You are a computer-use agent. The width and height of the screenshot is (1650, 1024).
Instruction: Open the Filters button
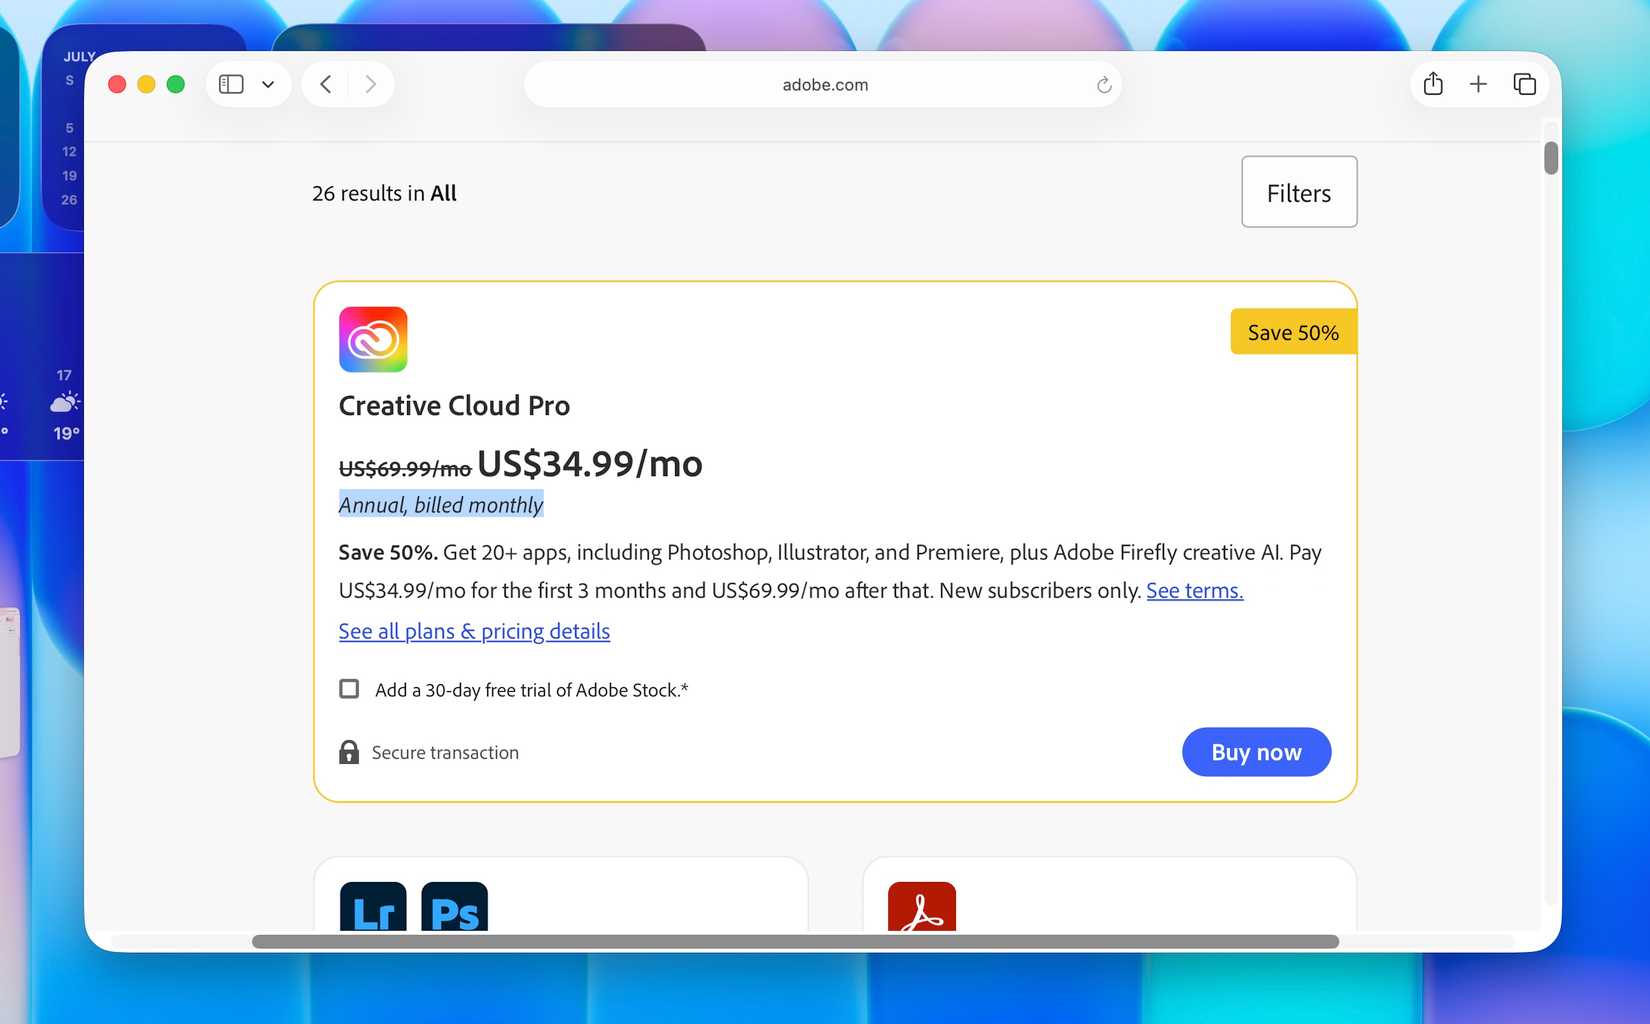point(1299,192)
